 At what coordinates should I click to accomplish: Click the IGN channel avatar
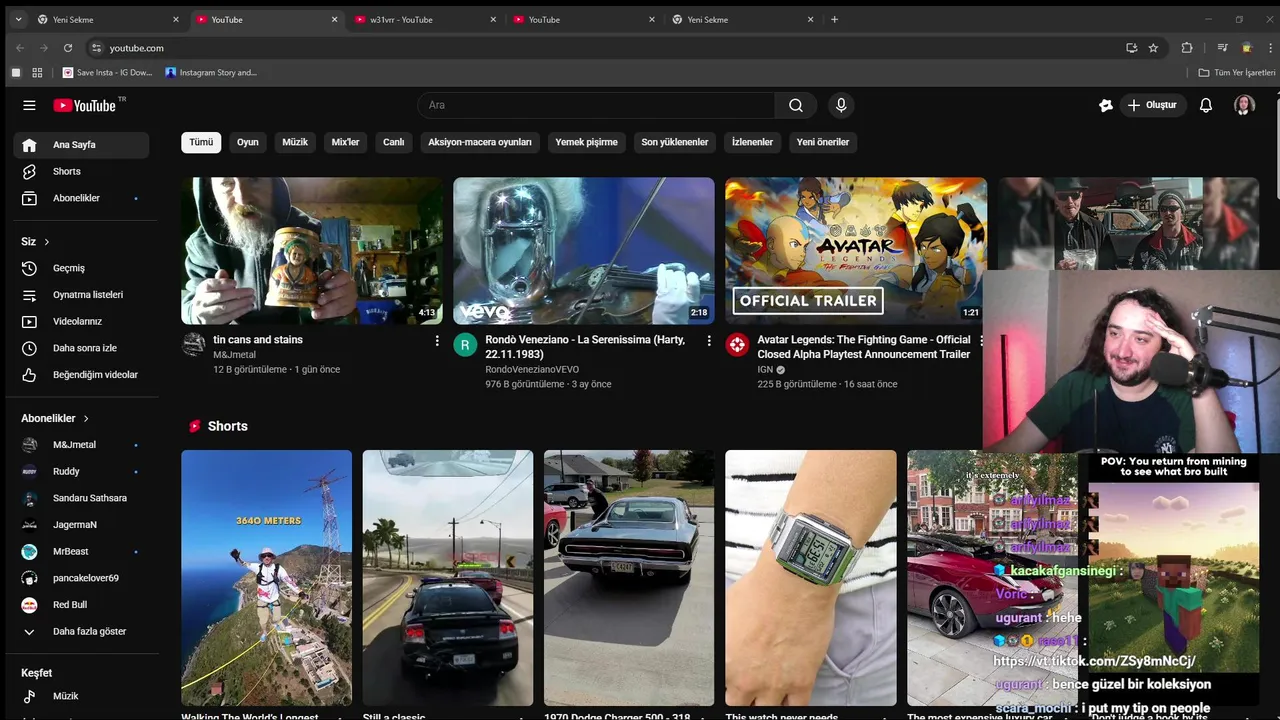coord(737,345)
